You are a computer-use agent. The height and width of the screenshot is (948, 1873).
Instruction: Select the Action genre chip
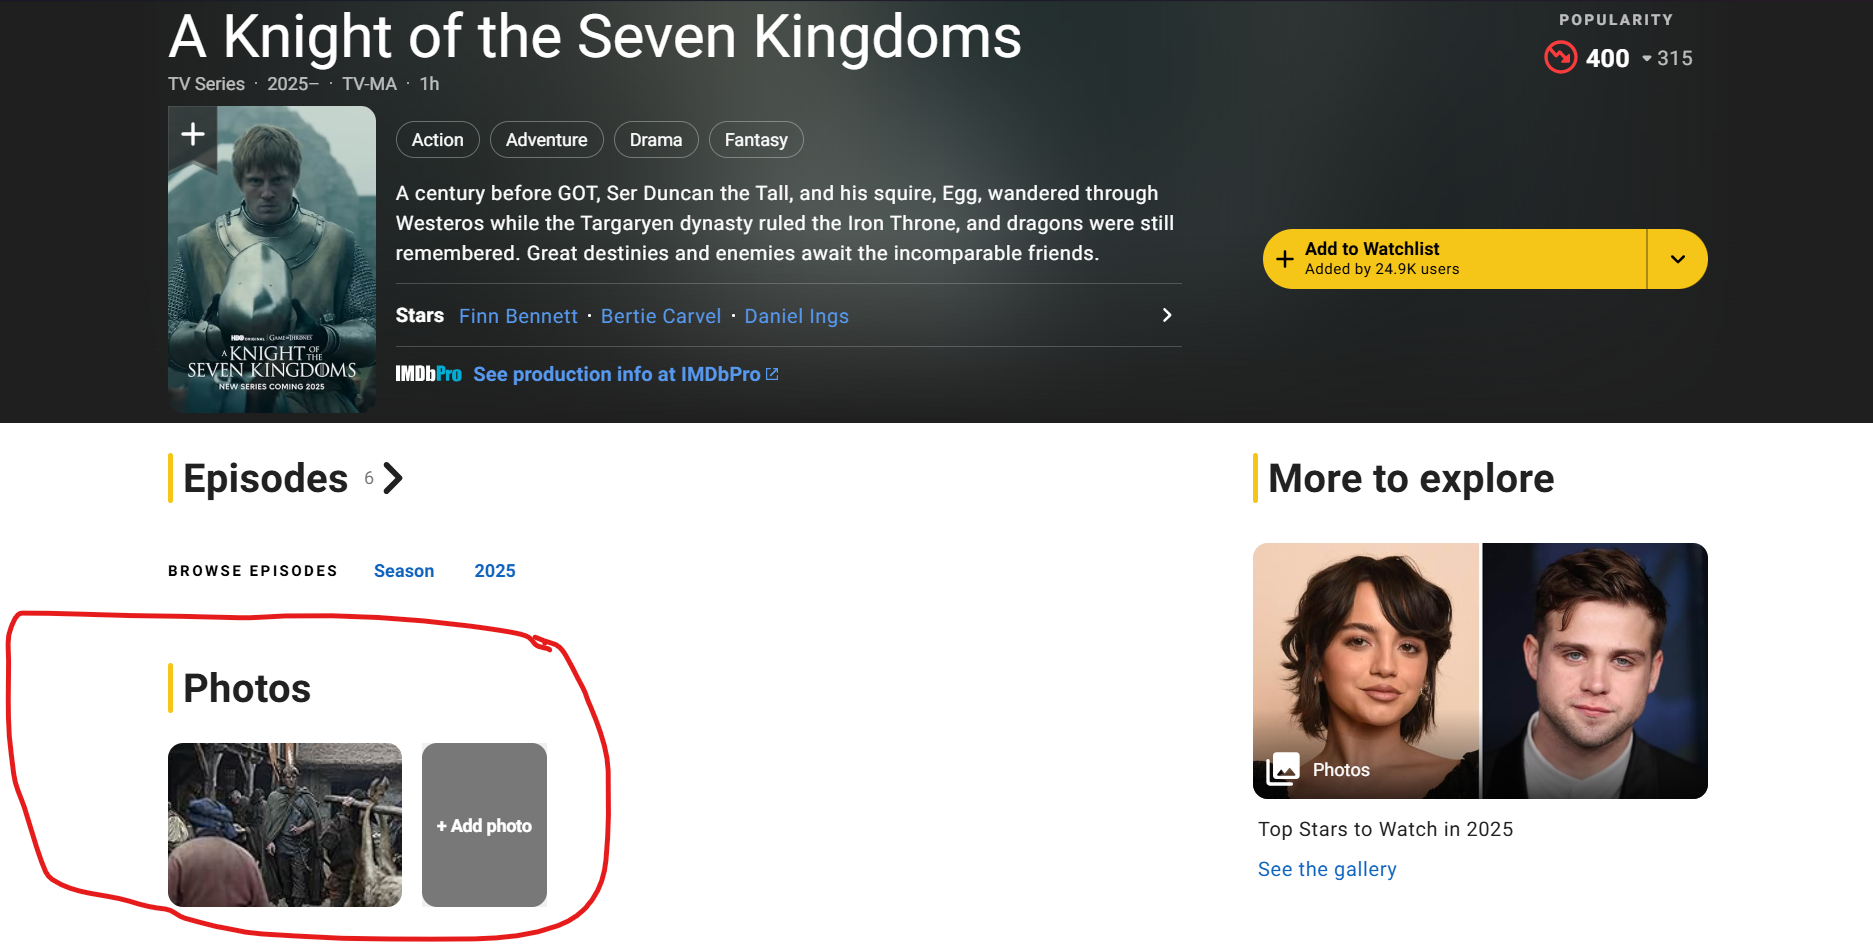click(437, 140)
